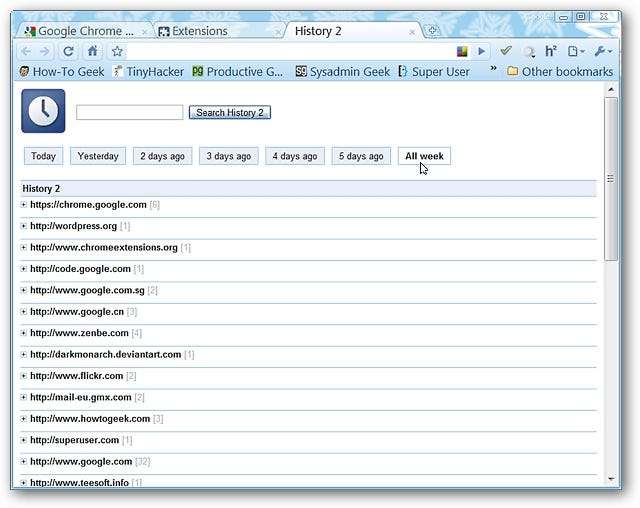This screenshot has width=640, height=508.
Task: Open the new tab button
Action: click(x=432, y=30)
